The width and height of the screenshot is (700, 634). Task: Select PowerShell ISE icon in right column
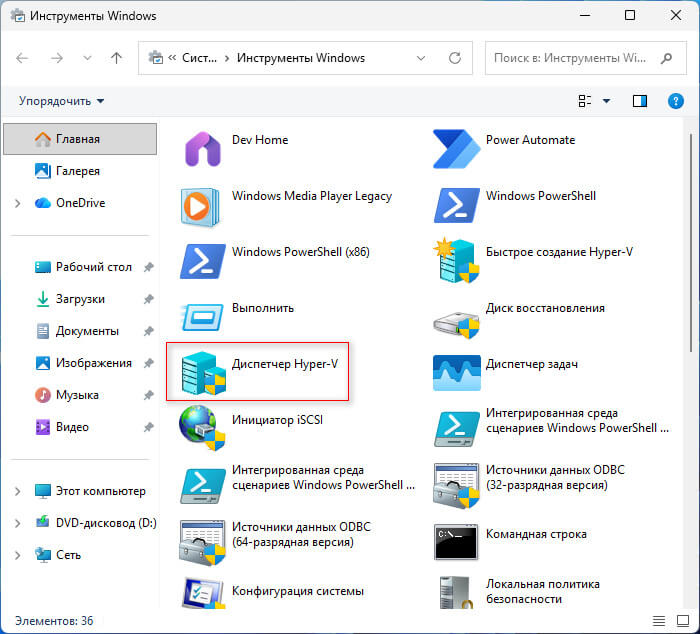[456, 430]
